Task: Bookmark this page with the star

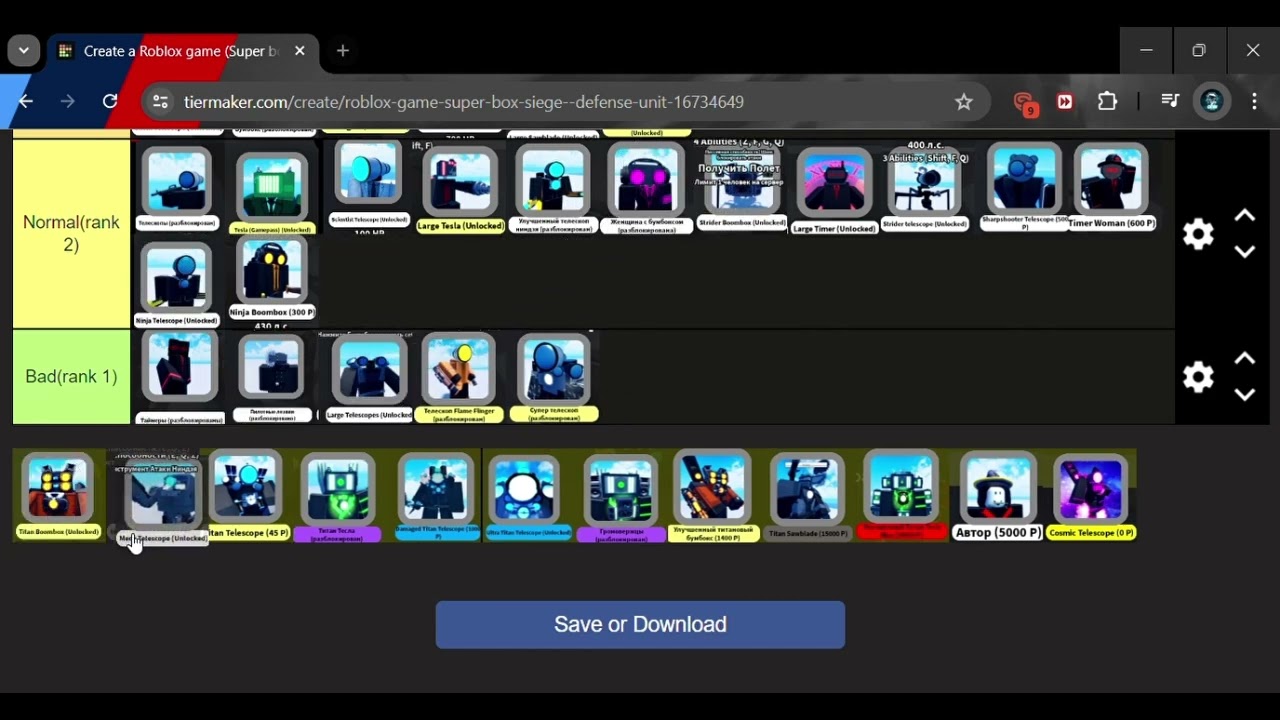Action: coord(964,102)
